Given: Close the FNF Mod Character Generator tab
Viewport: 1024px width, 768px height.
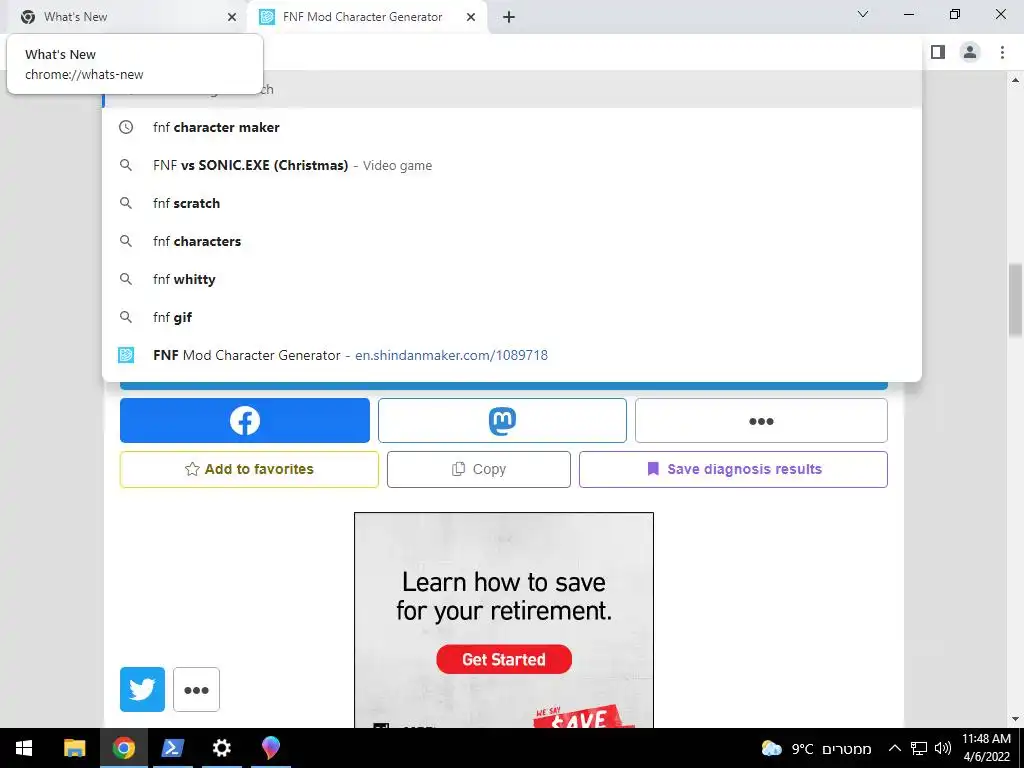Looking at the screenshot, I should click(471, 17).
